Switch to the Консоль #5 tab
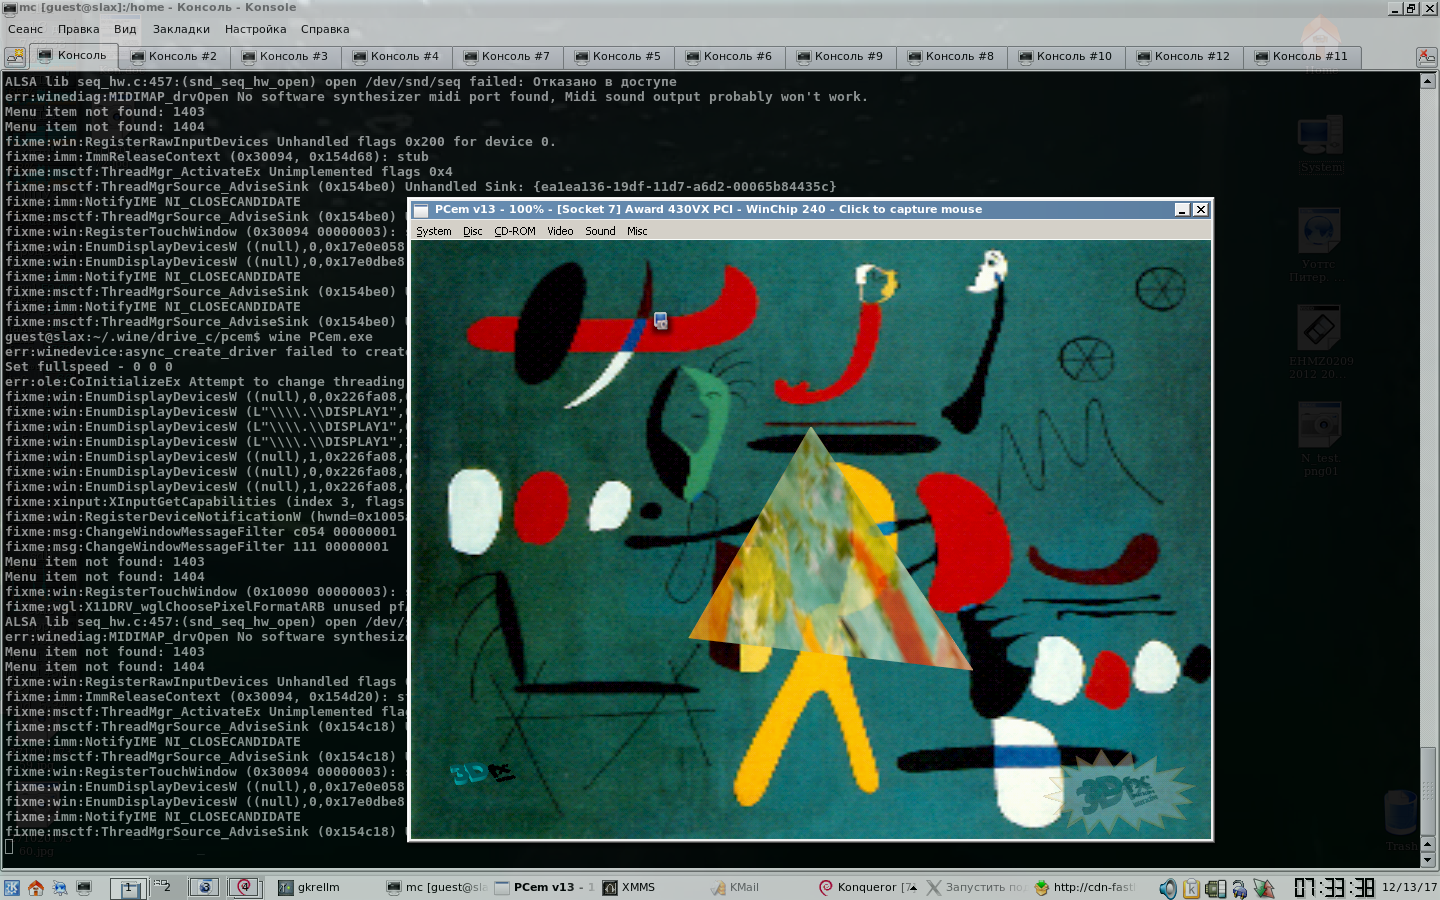Image resolution: width=1440 pixels, height=900 pixels. pyautogui.click(x=618, y=57)
